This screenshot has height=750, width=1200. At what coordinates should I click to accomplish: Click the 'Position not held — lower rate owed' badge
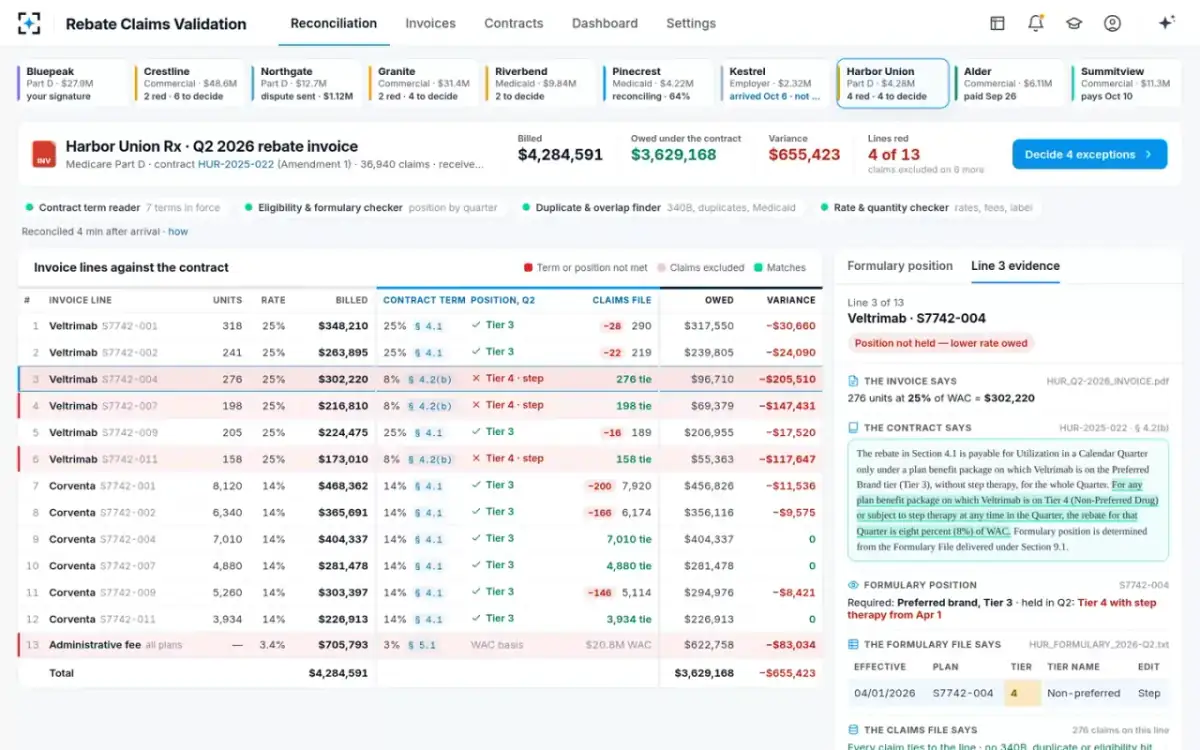pos(942,343)
